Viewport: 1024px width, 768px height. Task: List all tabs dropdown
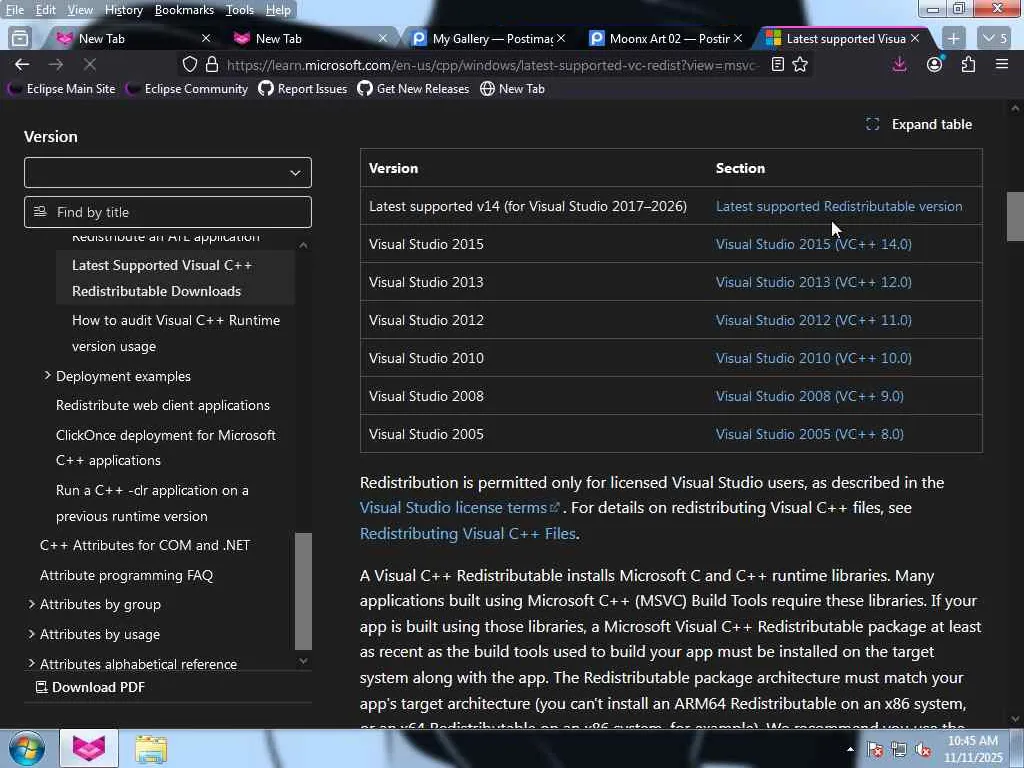995,39
